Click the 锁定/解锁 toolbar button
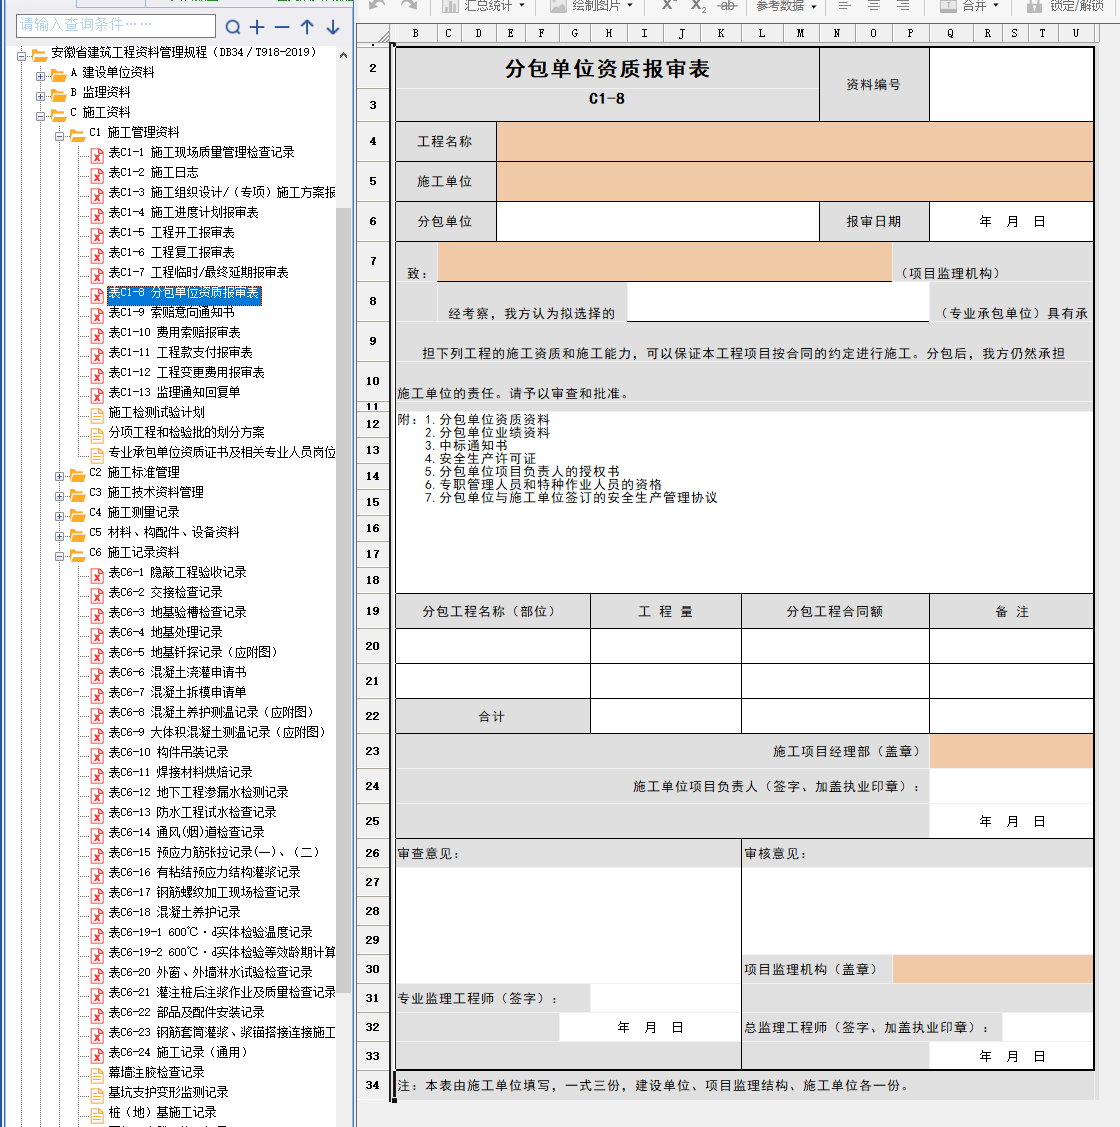Screen dimensions: 1120x1127 click(x=1066, y=6)
